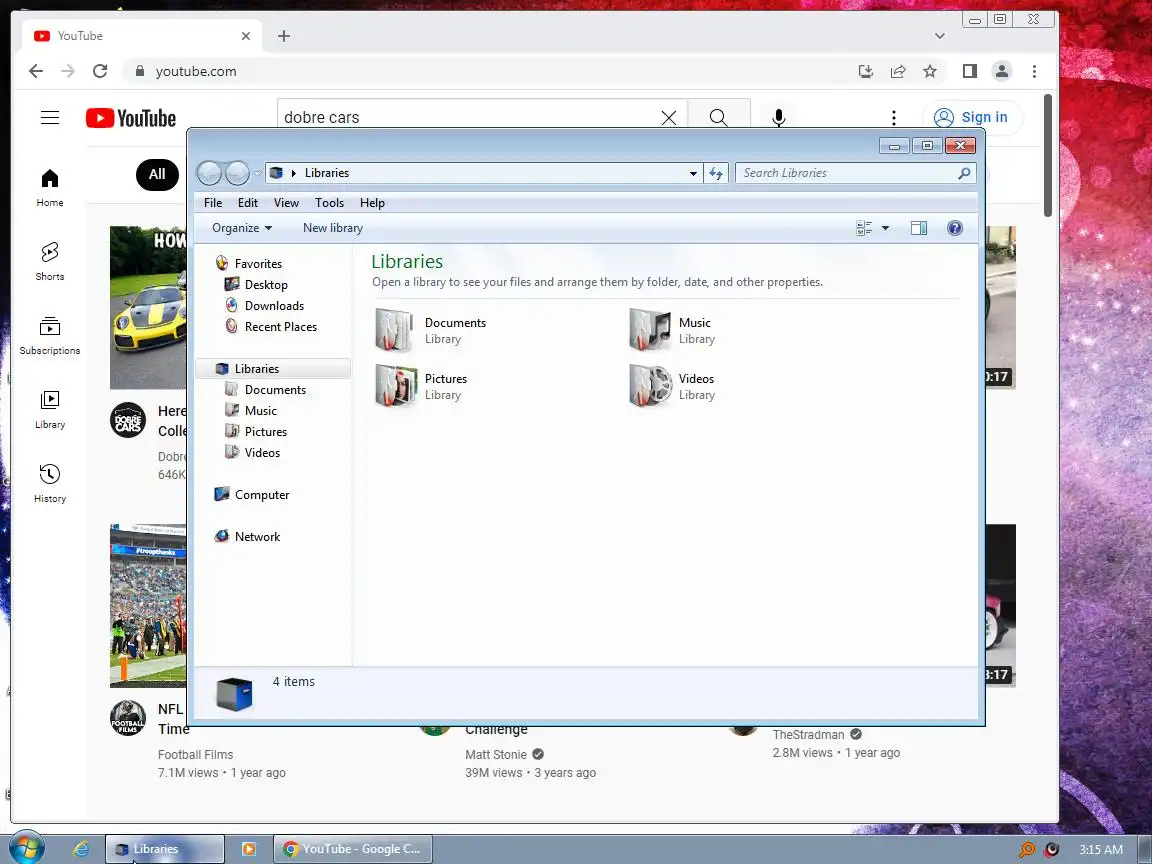Click Chrome share page icon
Screen dimensions: 1152x864
898,71
